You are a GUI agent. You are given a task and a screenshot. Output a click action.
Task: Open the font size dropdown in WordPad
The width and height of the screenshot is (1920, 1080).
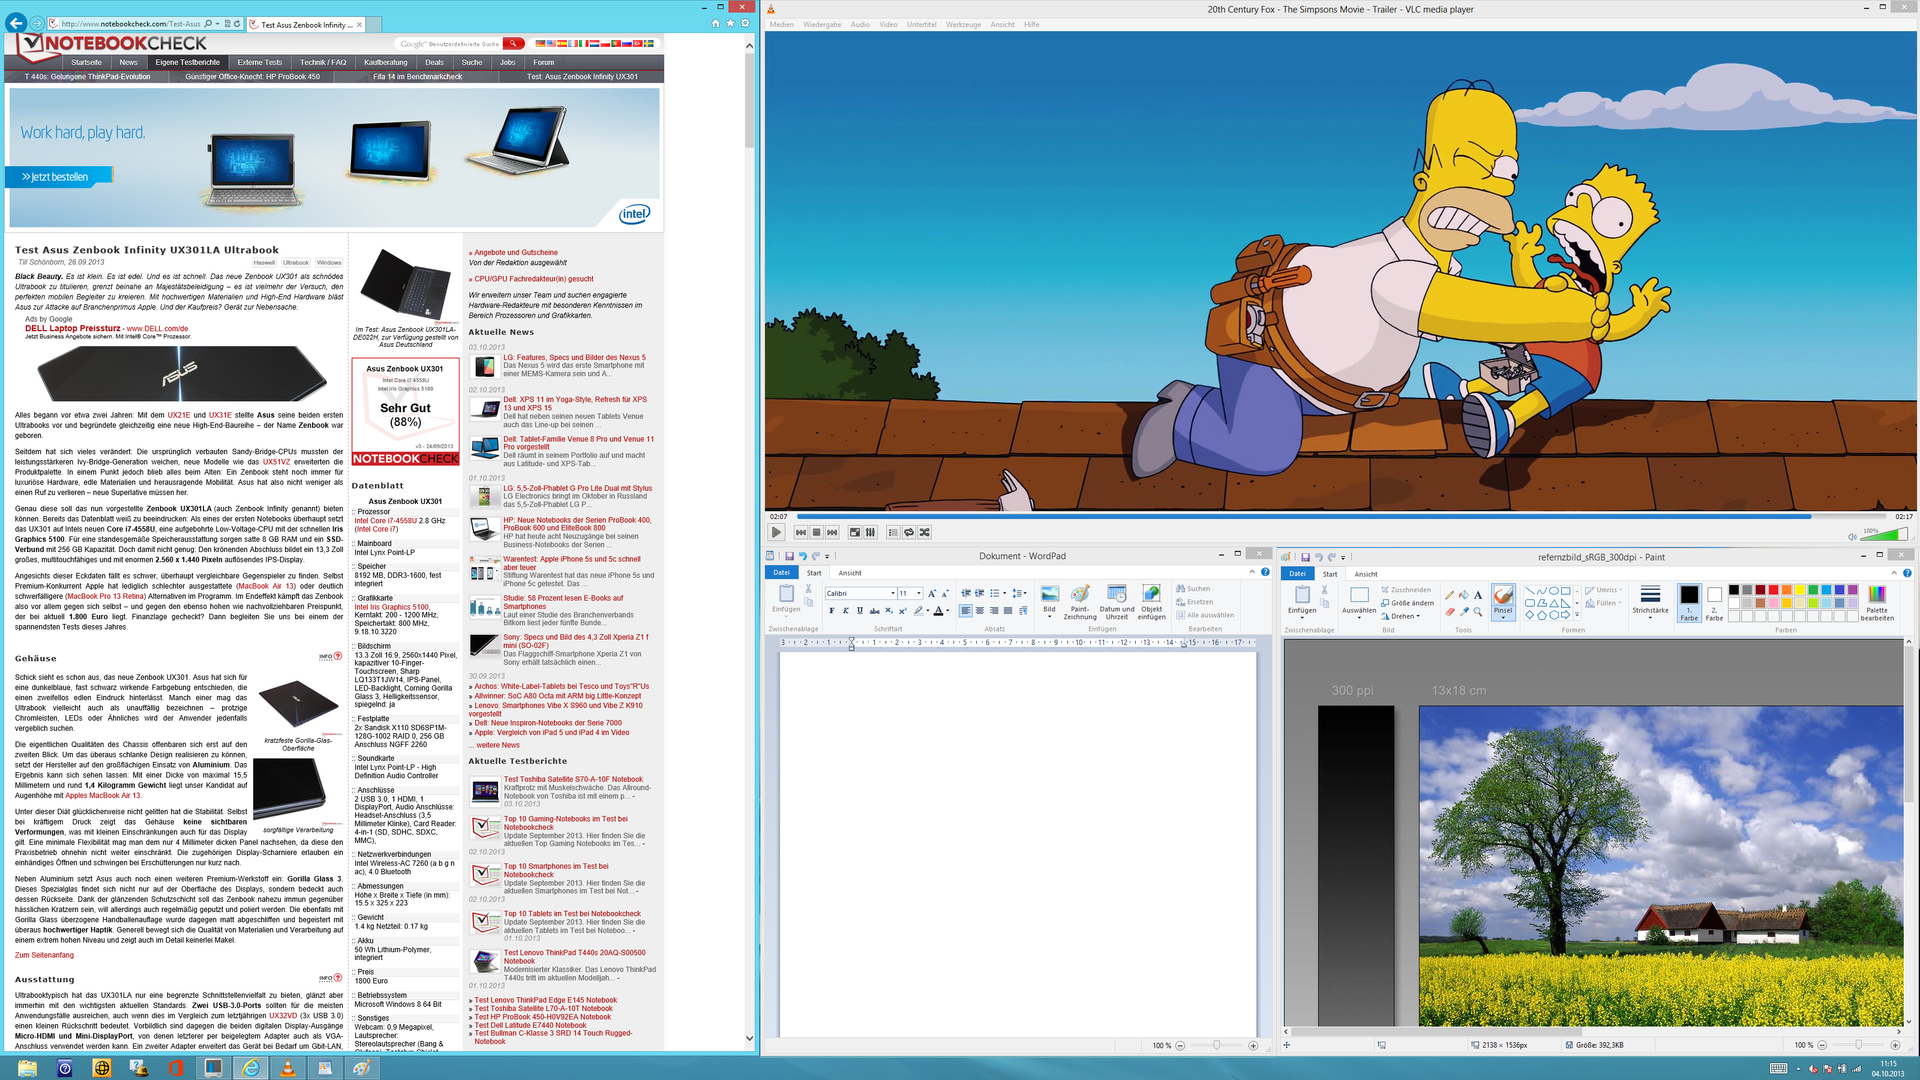(x=918, y=594)
